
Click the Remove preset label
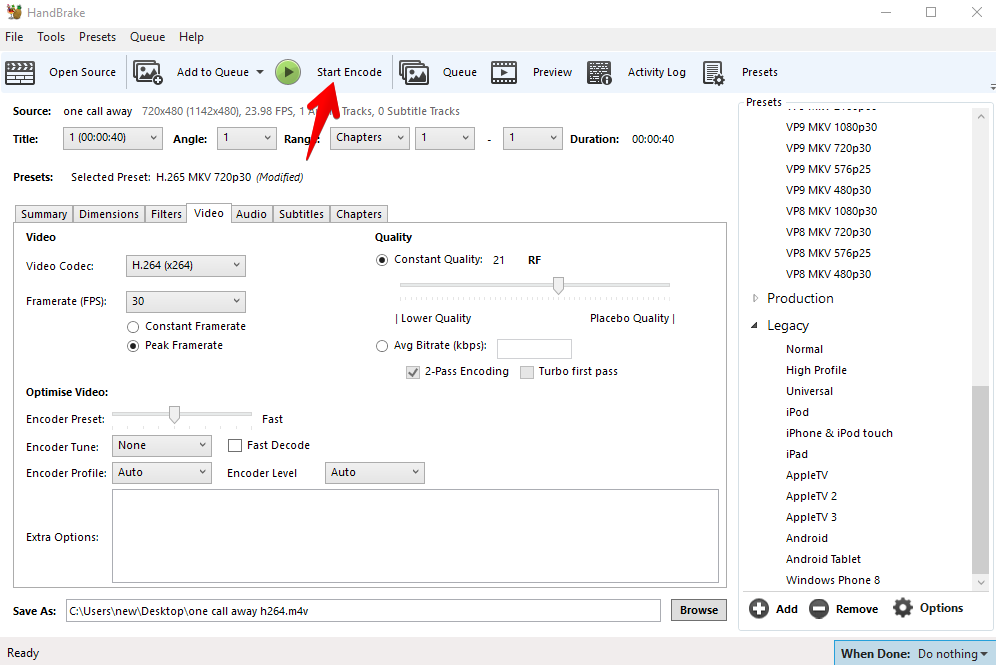[x=857, y=609]
